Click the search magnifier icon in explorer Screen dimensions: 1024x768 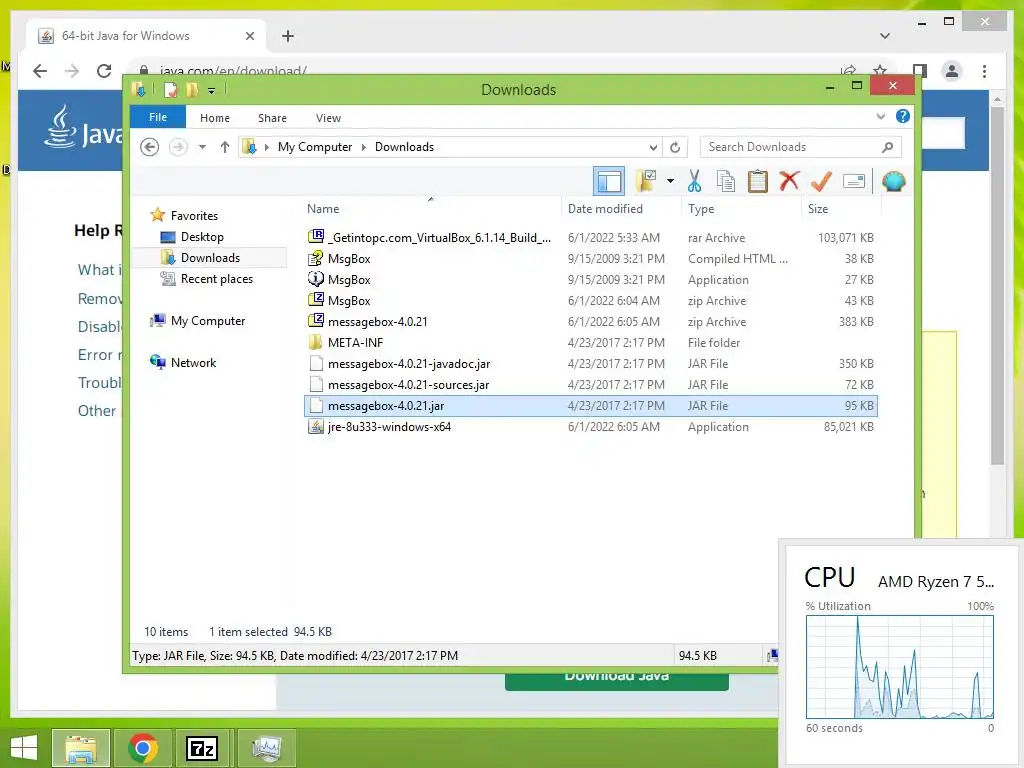click(x=887, y=147)
